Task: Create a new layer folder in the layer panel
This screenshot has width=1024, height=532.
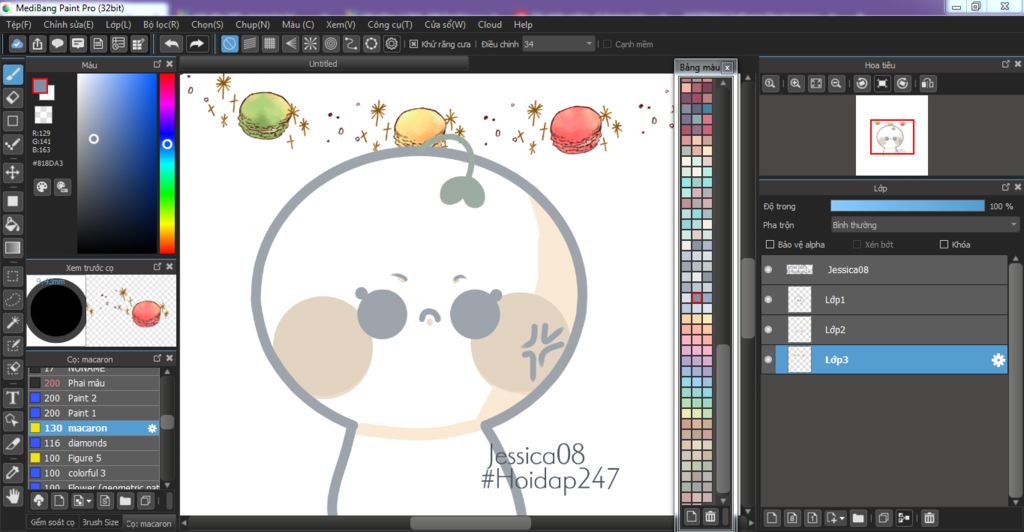Action: [858, 518]
